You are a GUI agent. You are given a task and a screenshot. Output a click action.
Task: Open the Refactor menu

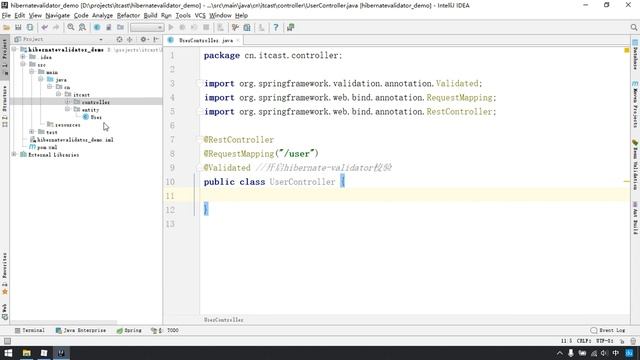tap(128, 16)
